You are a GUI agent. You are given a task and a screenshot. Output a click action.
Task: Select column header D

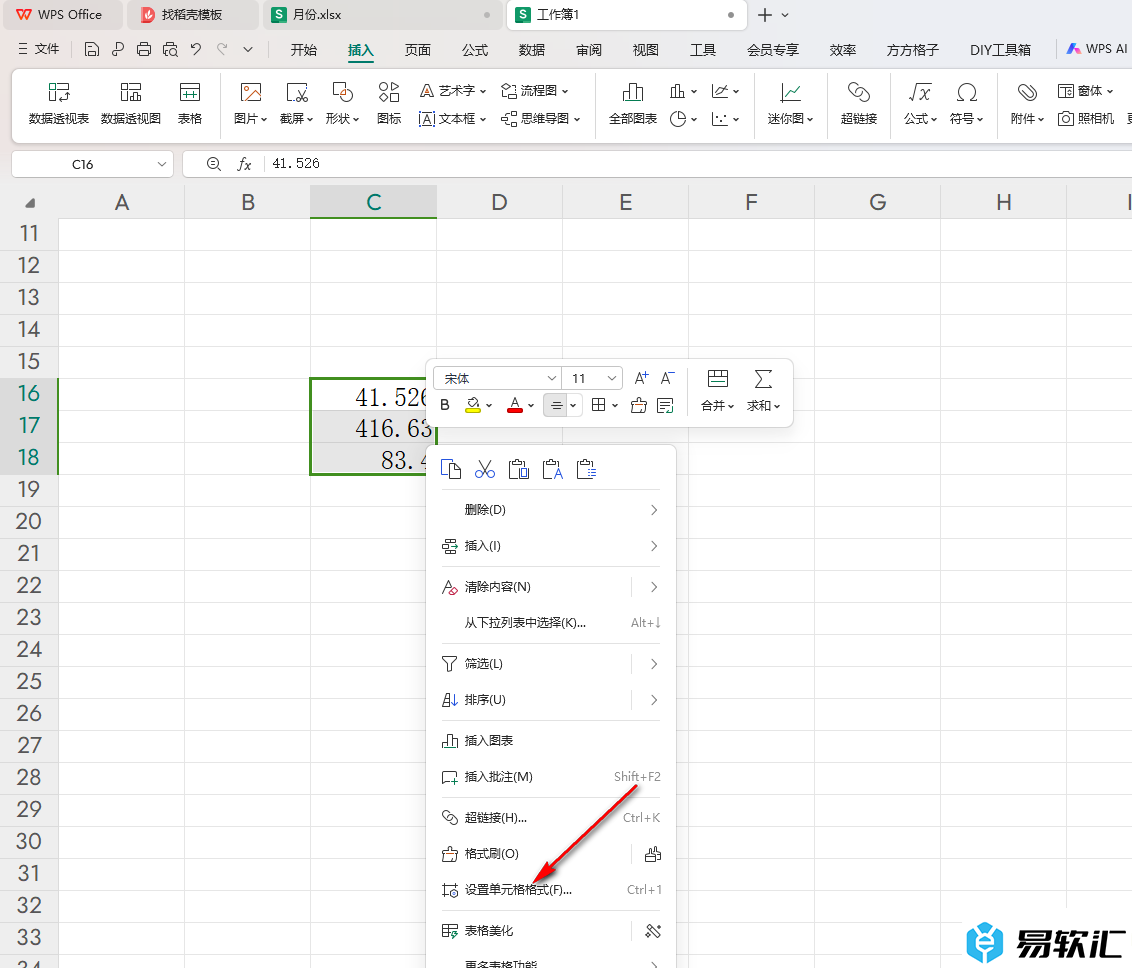pyautogui.click(x=500, y=202)
